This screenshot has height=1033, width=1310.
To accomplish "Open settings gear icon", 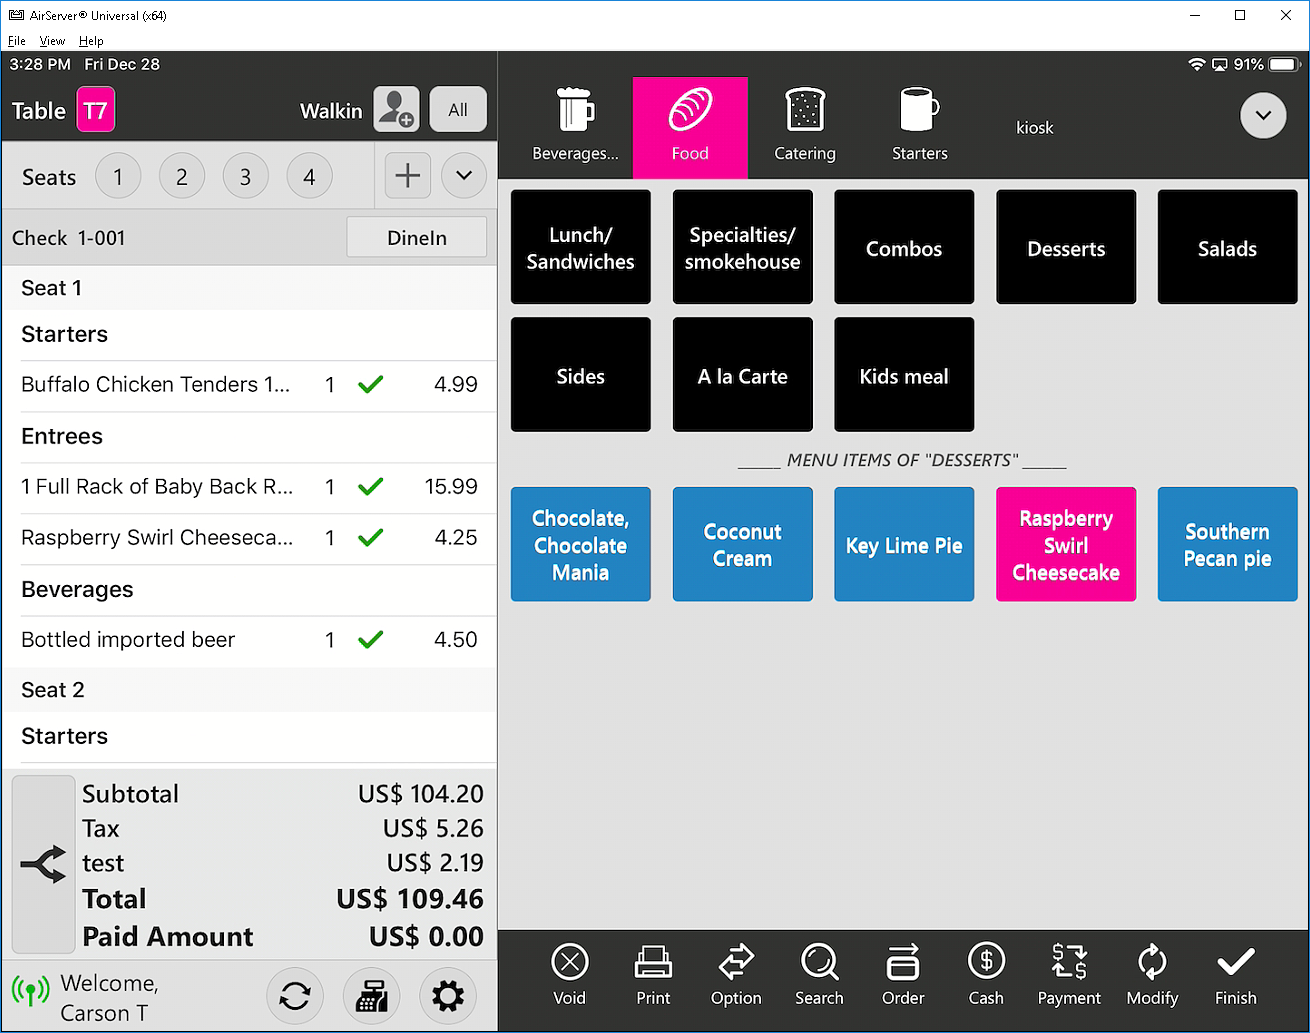I will point(447,996).
